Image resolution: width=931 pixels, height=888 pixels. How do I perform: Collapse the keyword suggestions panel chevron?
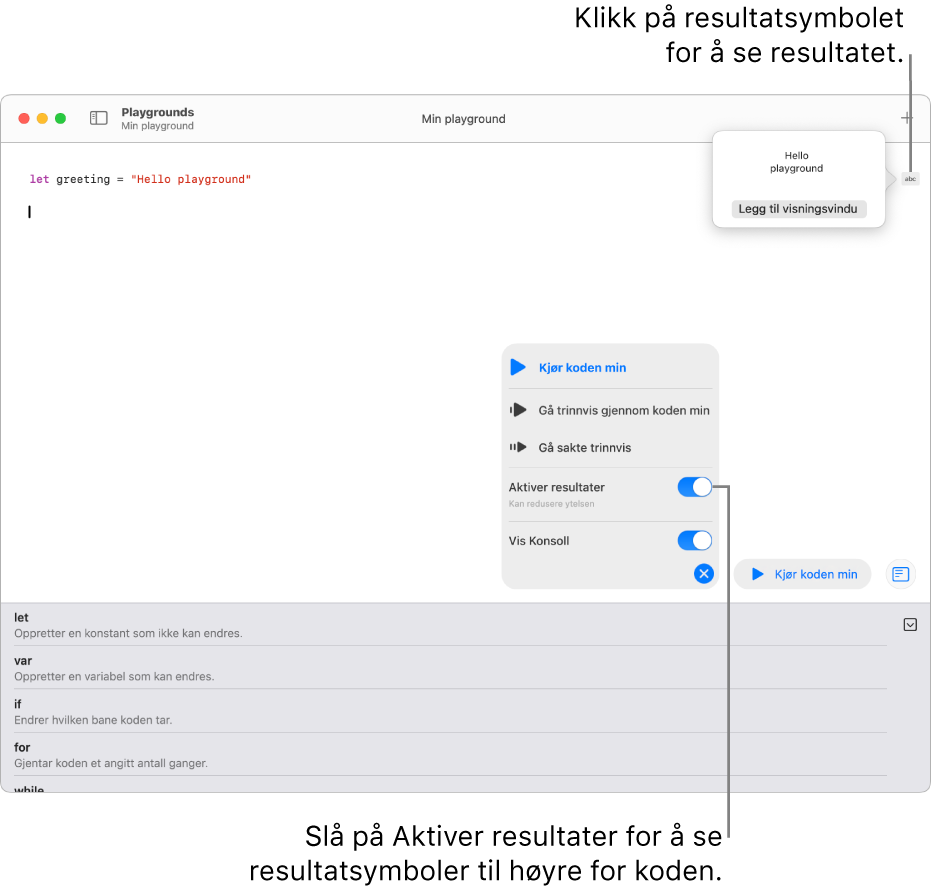pyautogui.click(x=910, y=624)
